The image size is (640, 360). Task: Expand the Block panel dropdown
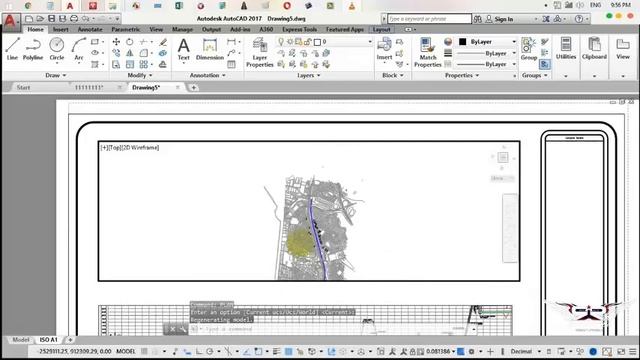tap(393, 75)
